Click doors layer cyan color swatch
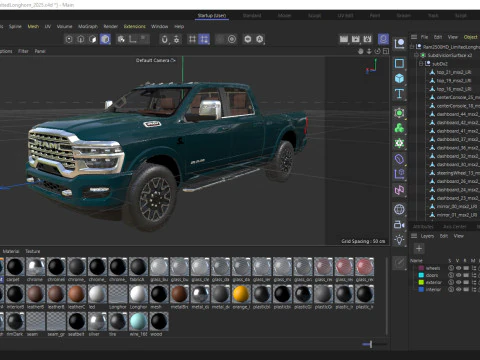 [421, 275]
